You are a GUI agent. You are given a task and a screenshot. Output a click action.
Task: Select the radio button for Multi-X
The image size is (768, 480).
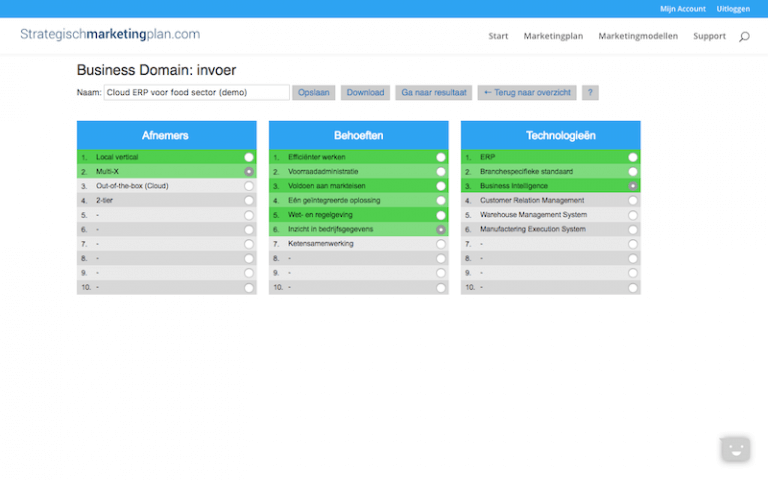tap(249, 172)
